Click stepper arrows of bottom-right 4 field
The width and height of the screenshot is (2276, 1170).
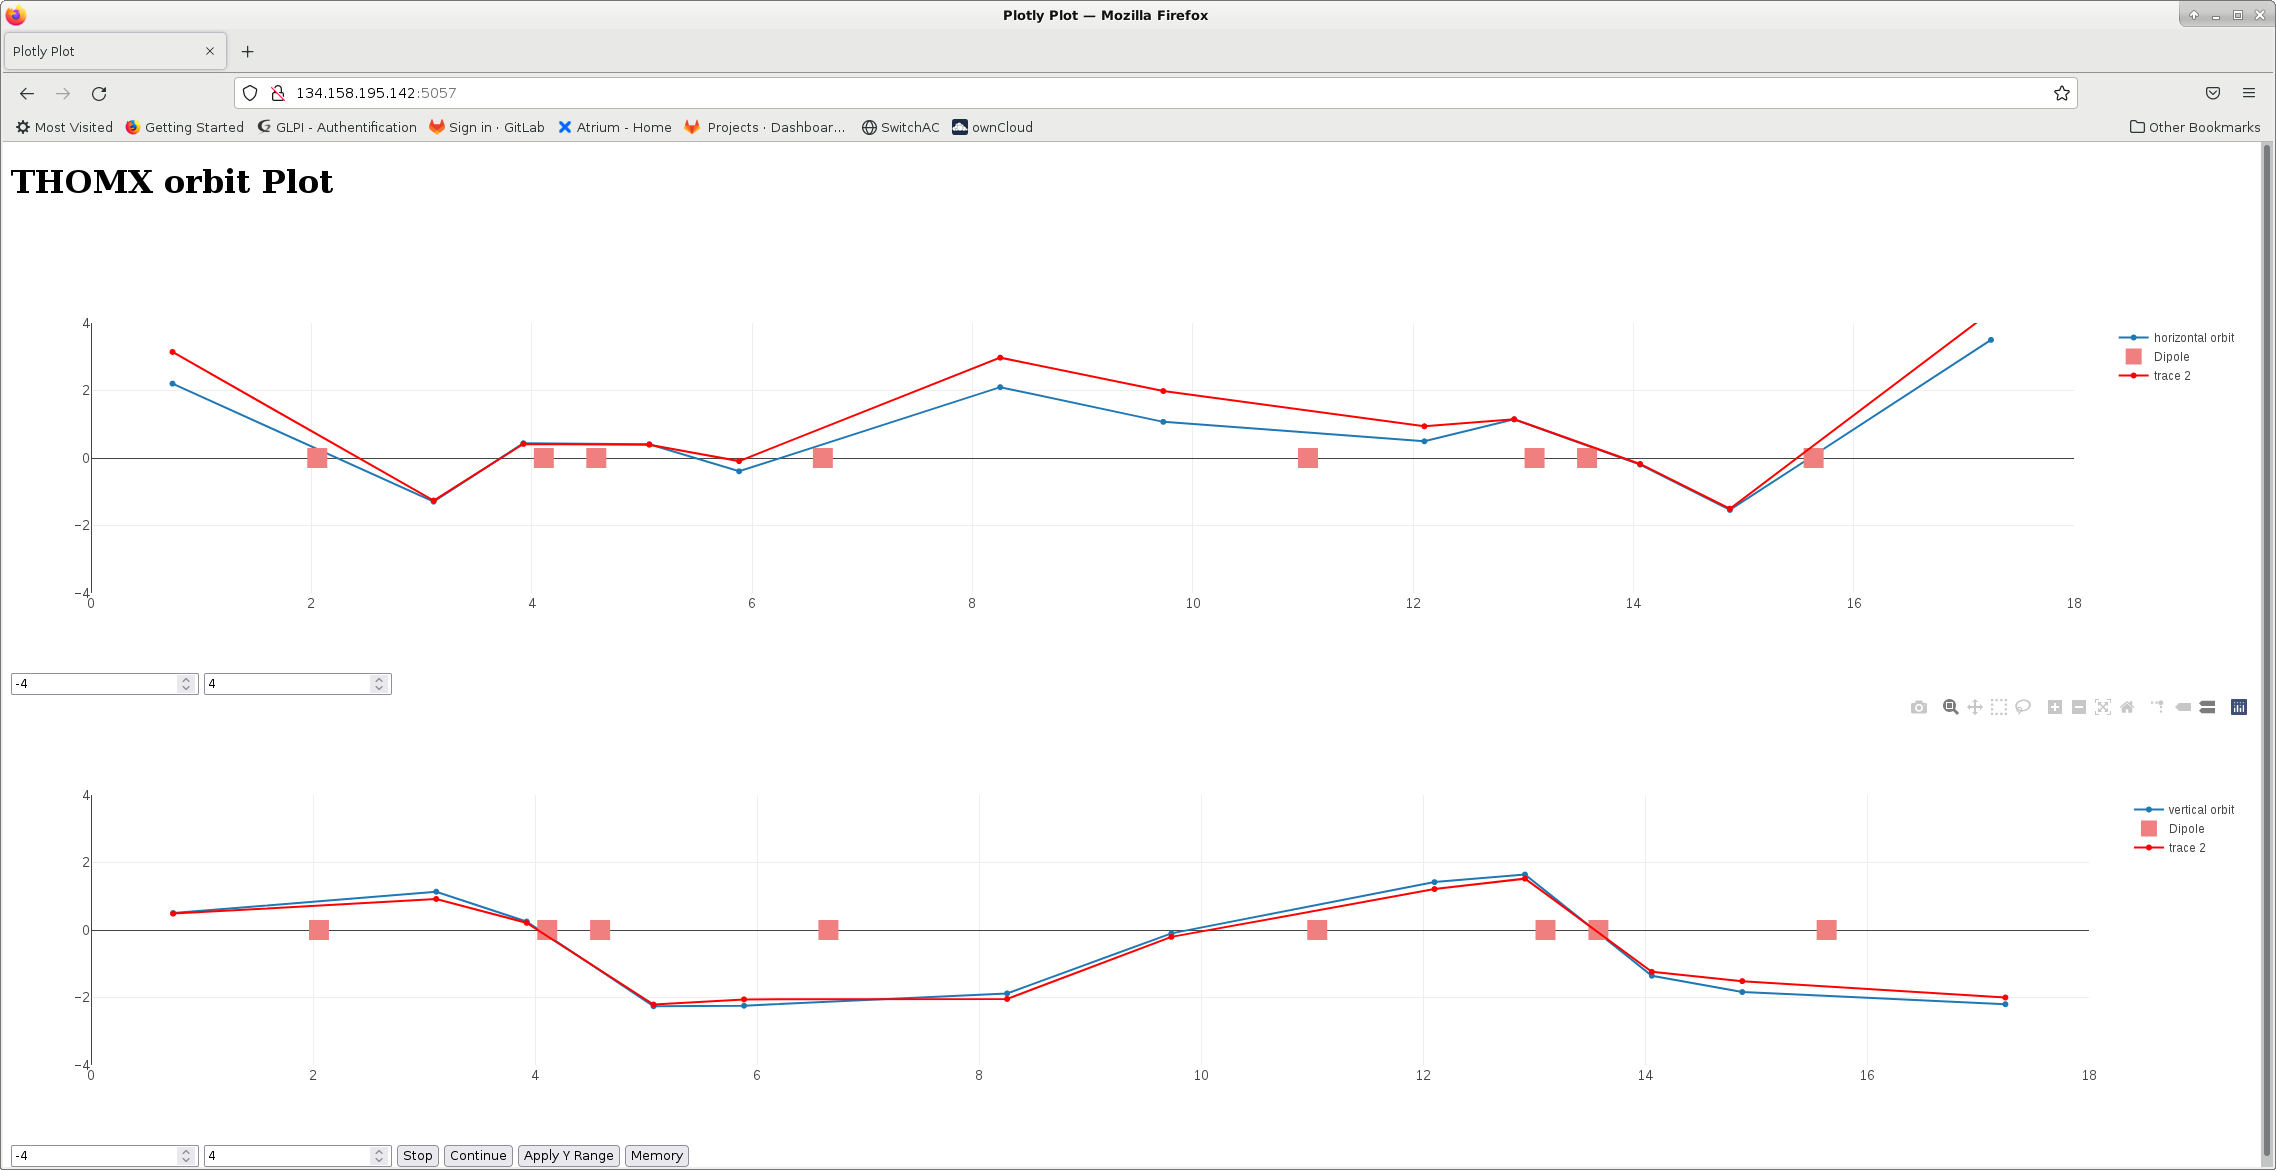[x=379, y=1156]
